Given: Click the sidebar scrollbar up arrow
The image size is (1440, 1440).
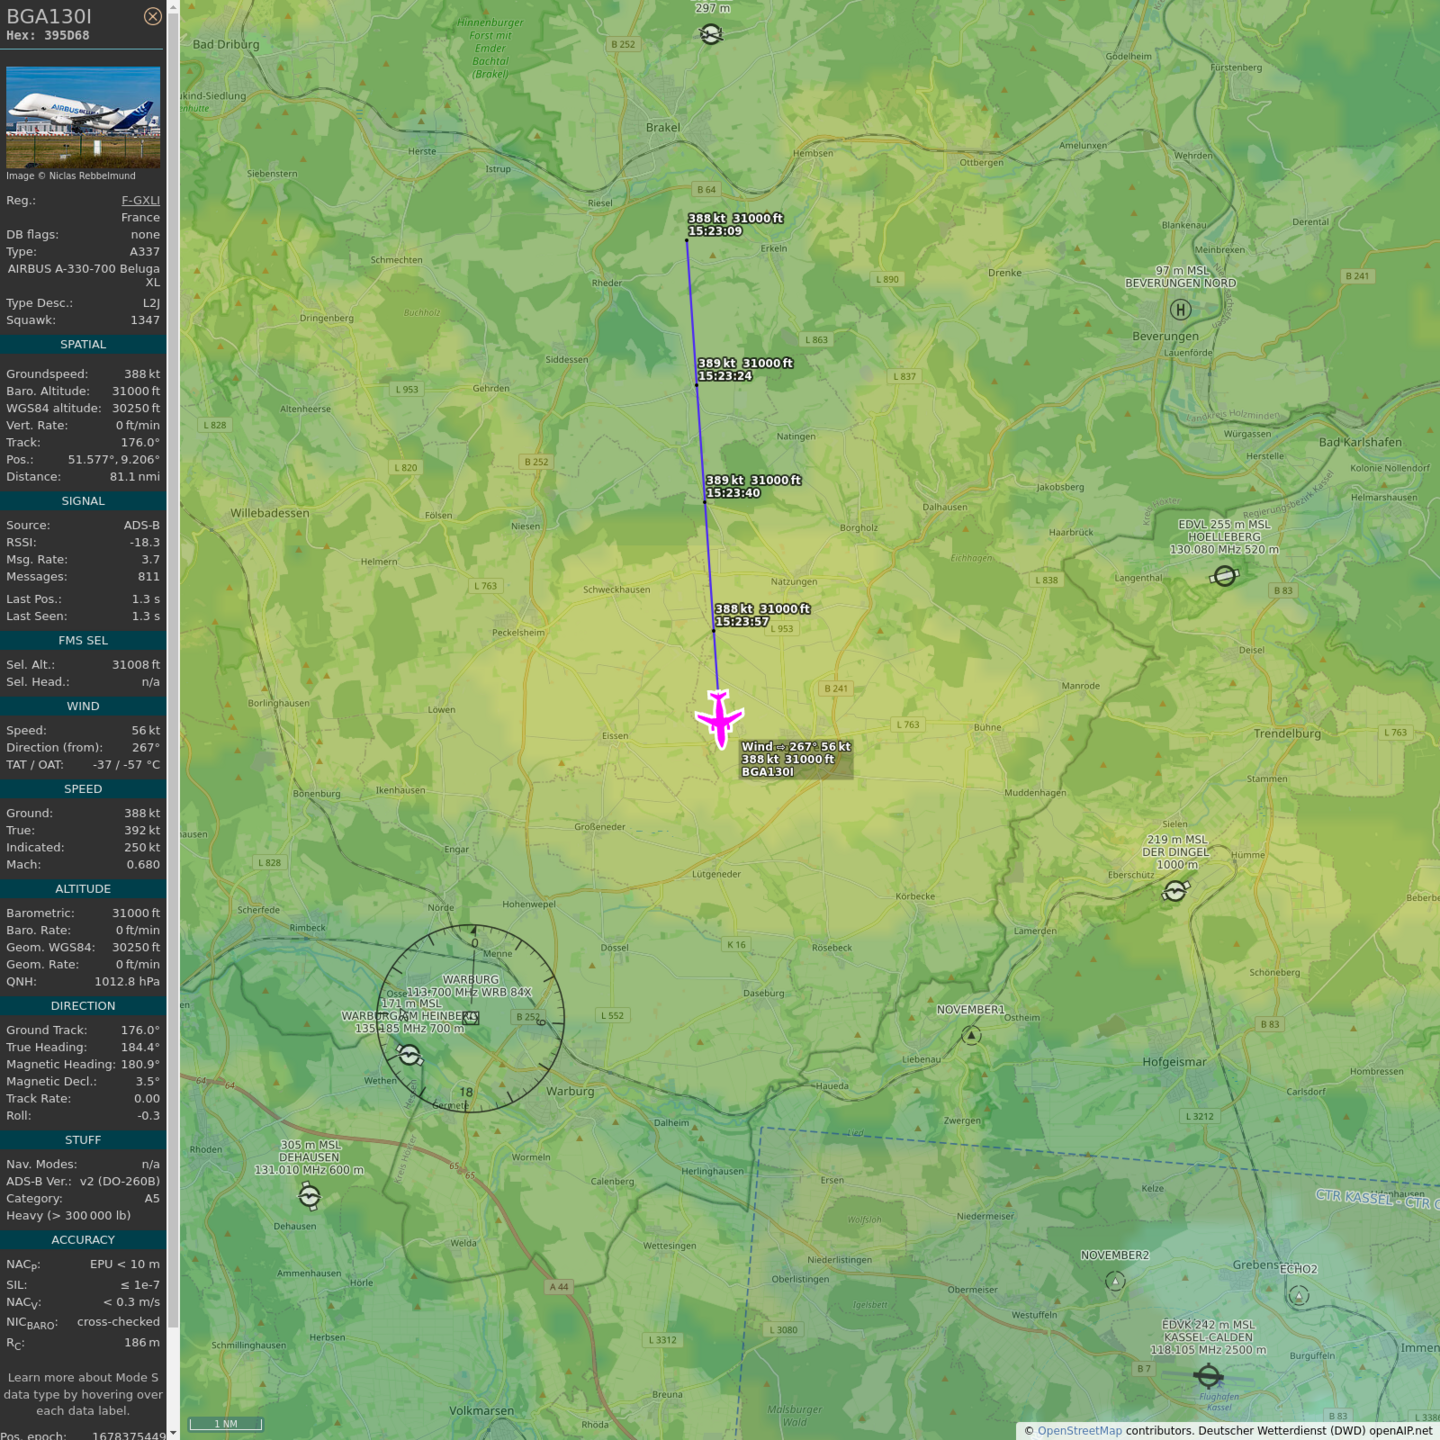Looking at the screenshot, I should click(x=173, y=7).
